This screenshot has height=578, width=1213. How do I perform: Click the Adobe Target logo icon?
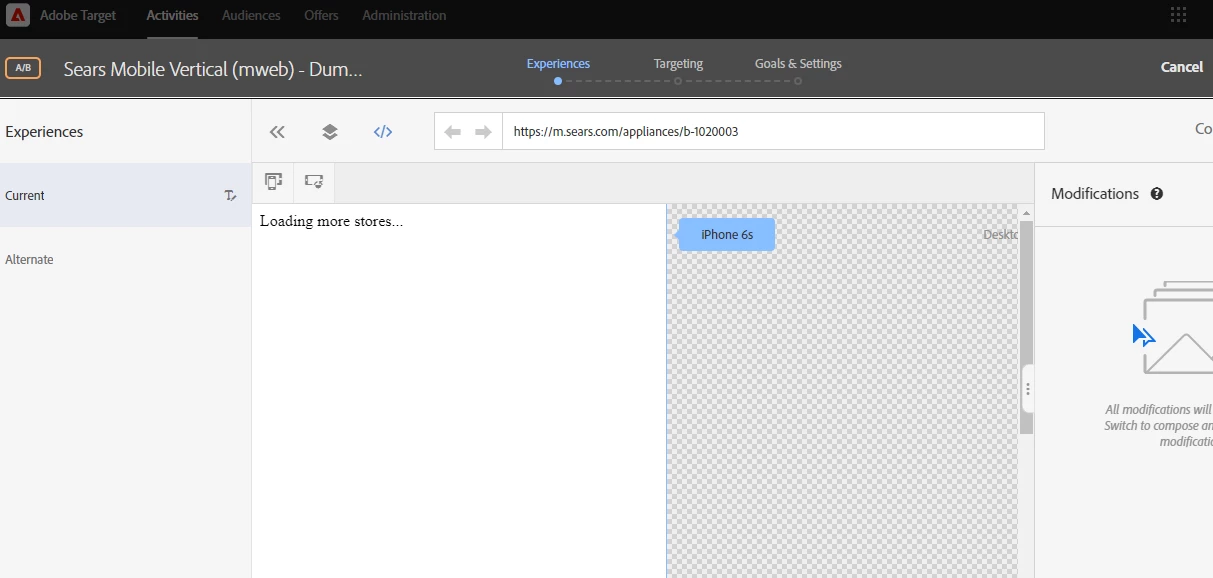coord(18,15)
